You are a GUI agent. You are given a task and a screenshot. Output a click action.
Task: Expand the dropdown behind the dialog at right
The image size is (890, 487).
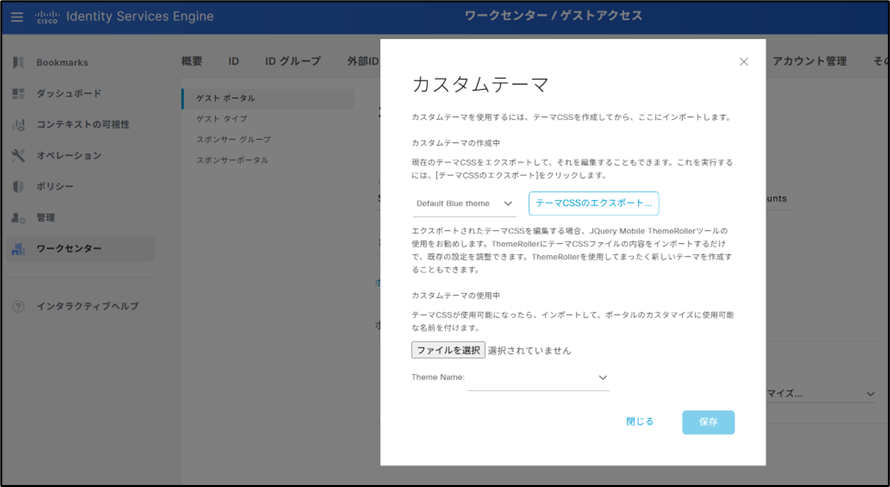[x=869, y=395]
